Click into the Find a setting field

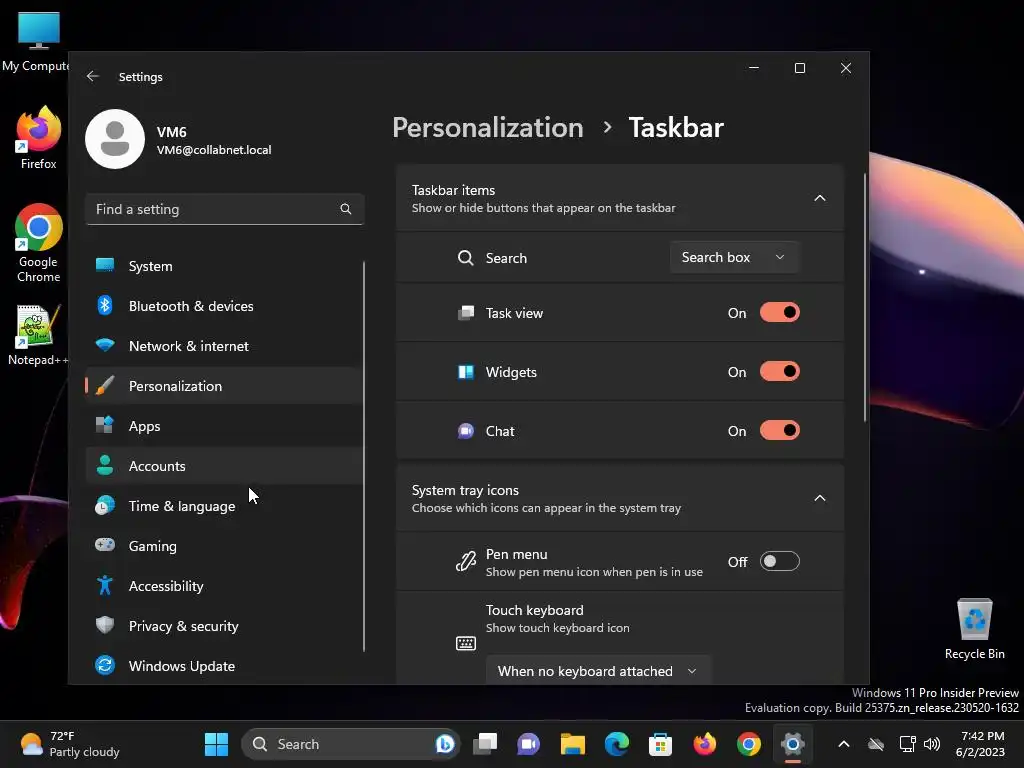[x=224, y=209]
